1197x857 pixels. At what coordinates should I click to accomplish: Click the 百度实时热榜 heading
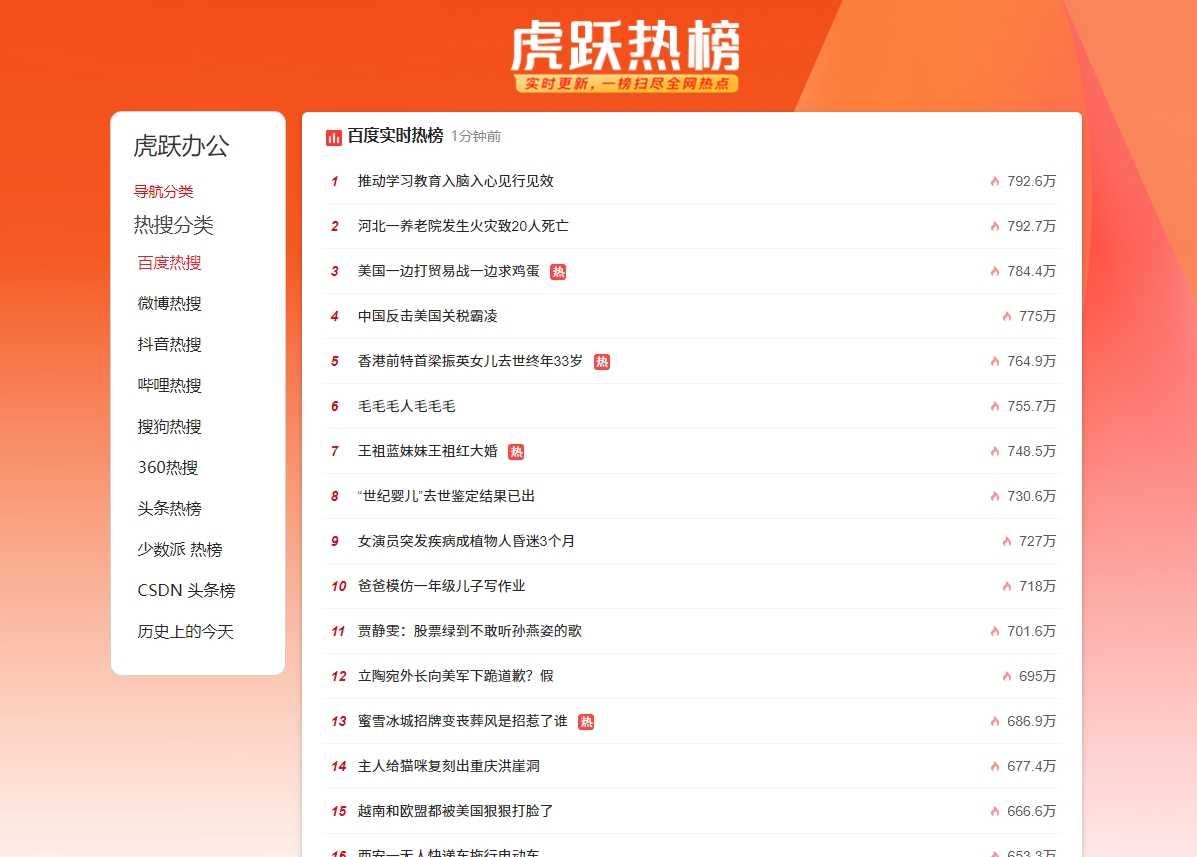coord(395,136)
